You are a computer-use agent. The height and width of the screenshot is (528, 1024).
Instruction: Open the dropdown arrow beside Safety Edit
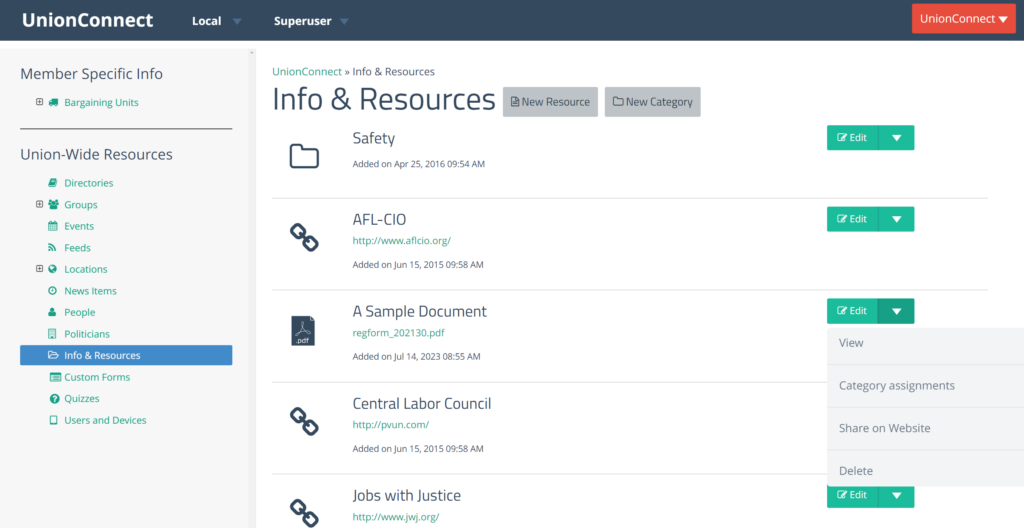(x=896, y=138)
